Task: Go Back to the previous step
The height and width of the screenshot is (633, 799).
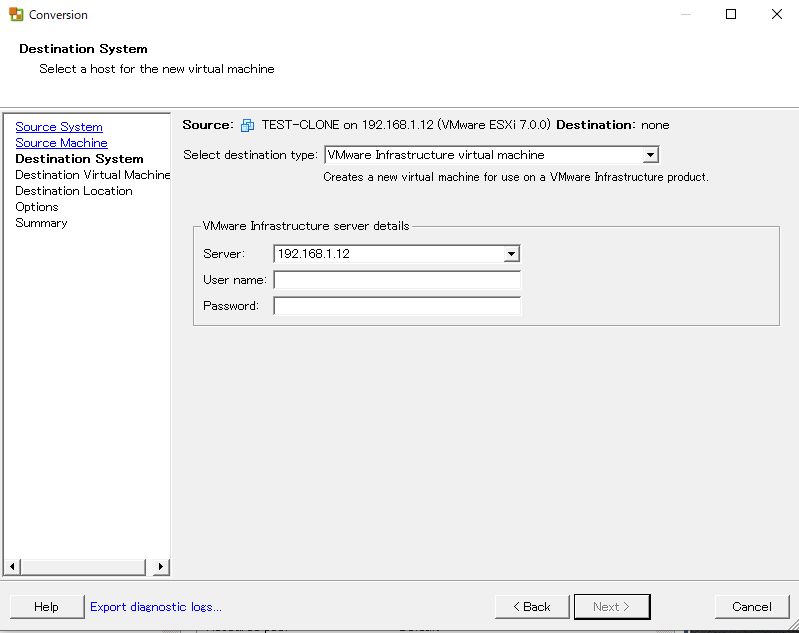Action: pos(532,606)
